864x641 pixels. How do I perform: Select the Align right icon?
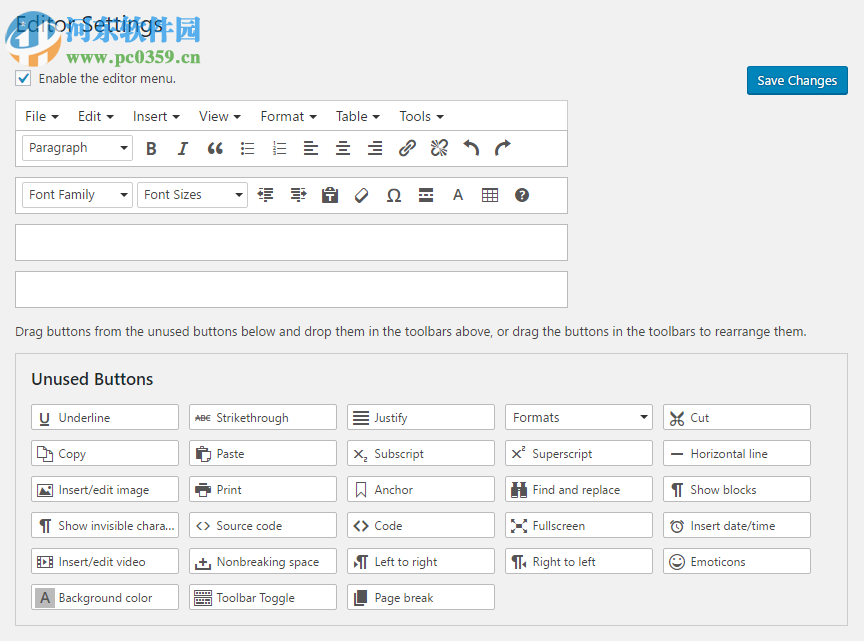coord(375,148)
